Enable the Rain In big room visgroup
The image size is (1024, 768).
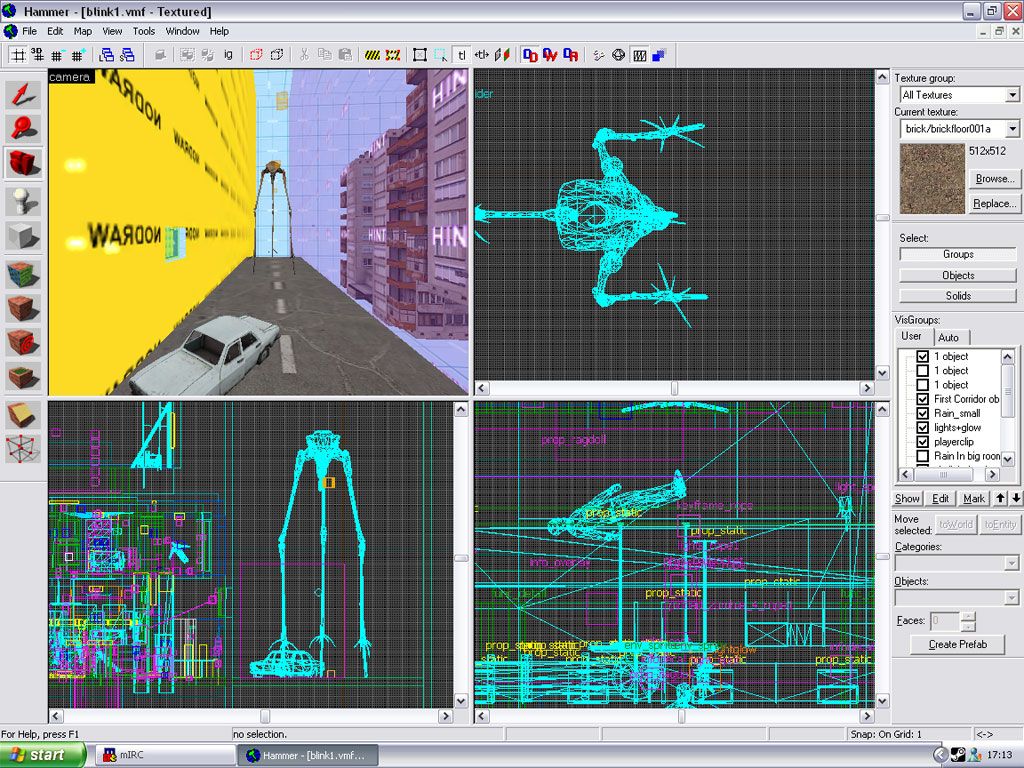pos(923,456)
